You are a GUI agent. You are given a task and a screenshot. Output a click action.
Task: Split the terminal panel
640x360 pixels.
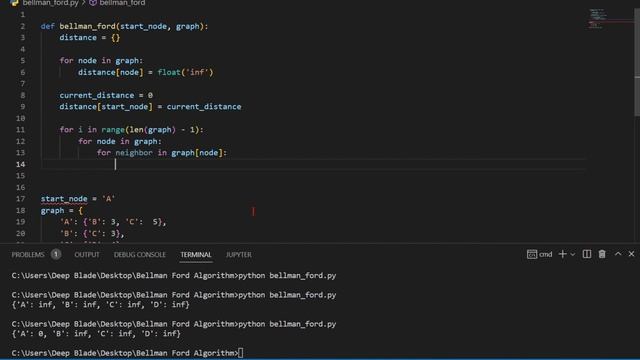(587, 254)
